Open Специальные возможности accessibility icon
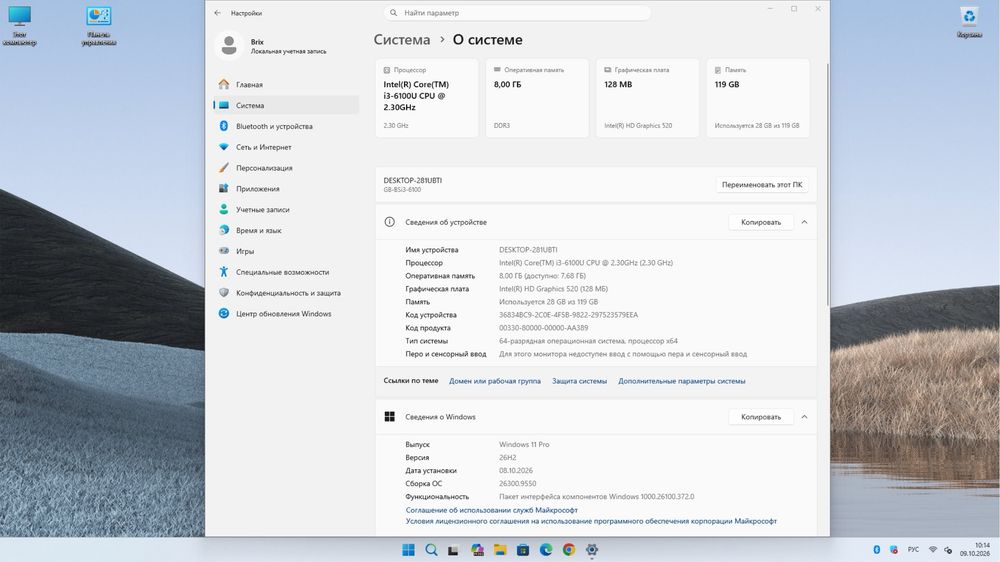Image resolution: width=1000 pixels, height=562 pixels. [224, 272]
